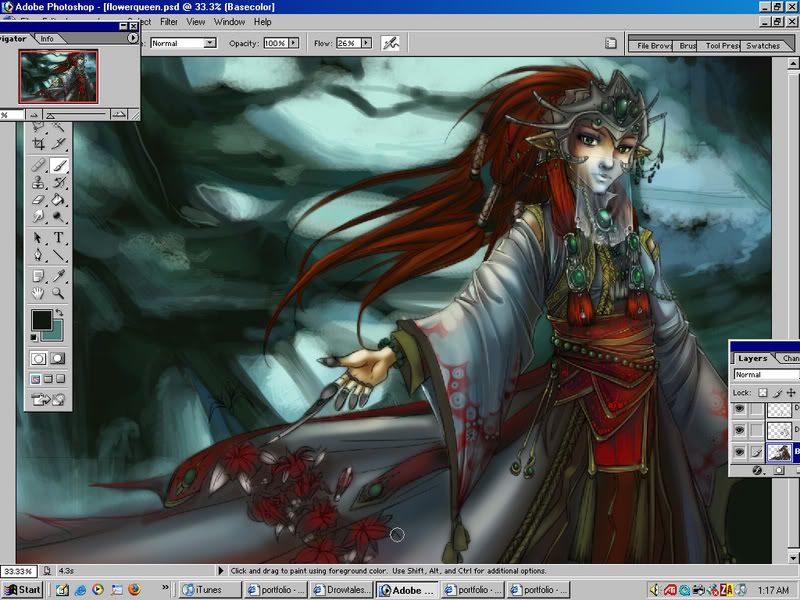Choose standard screen mode button
Image resolution: width=800 pixels, height=600 pixels.
[35, 379]
